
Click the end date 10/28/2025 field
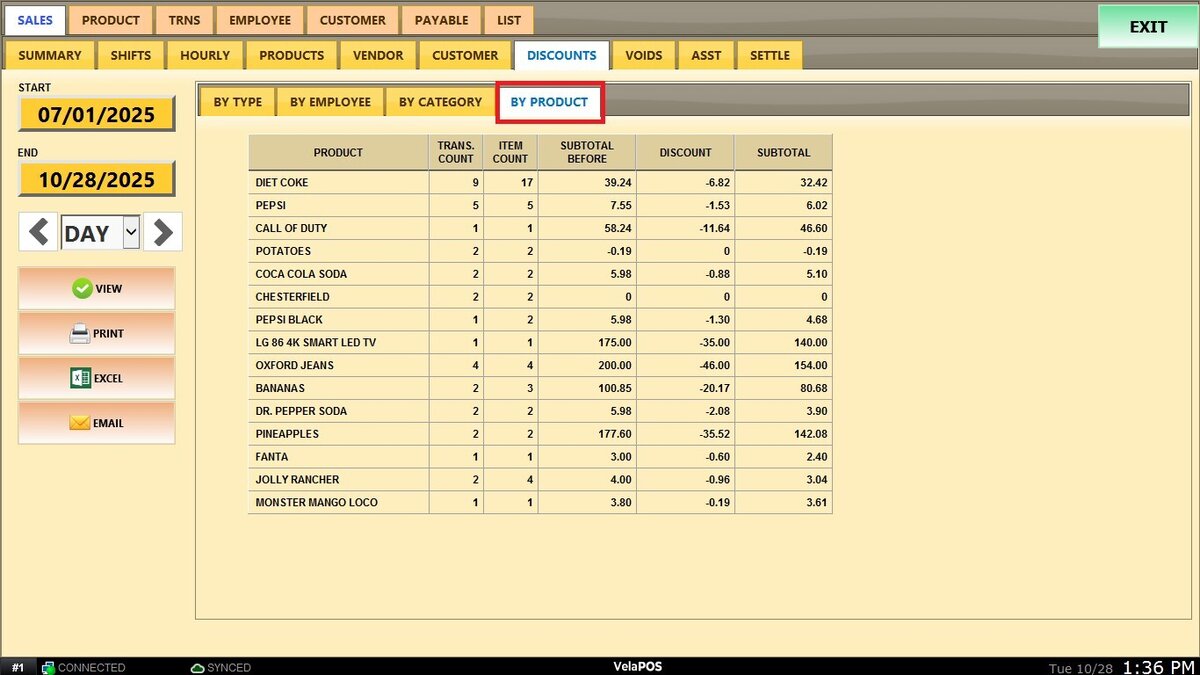(x=96, y=179)
